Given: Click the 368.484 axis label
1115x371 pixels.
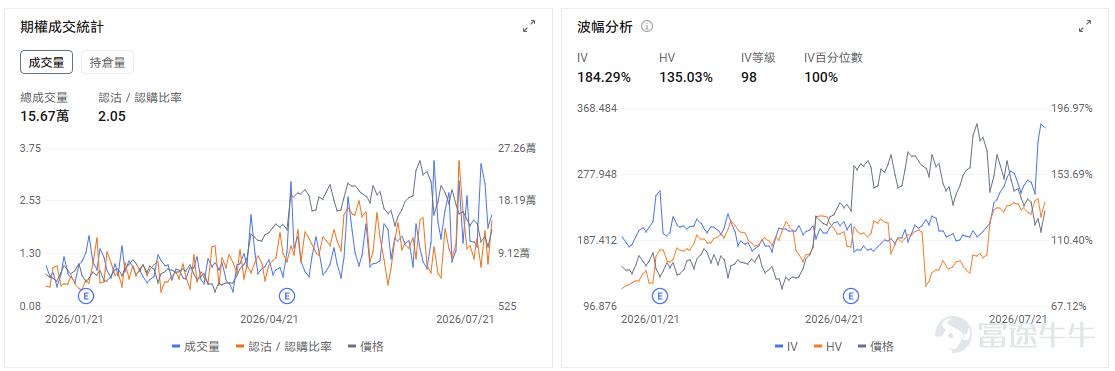Looking at the screenshot, I should [x=597, y=108].
